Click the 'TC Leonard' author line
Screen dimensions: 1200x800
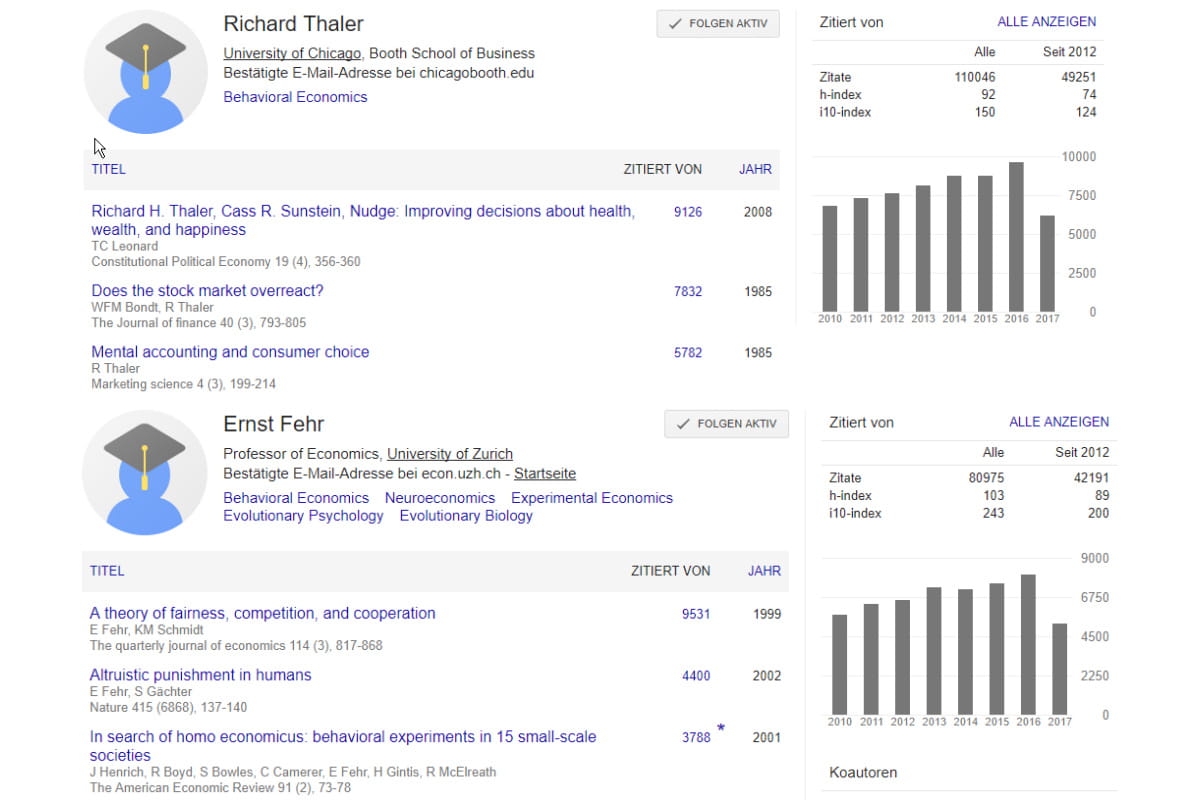(124, 246)
